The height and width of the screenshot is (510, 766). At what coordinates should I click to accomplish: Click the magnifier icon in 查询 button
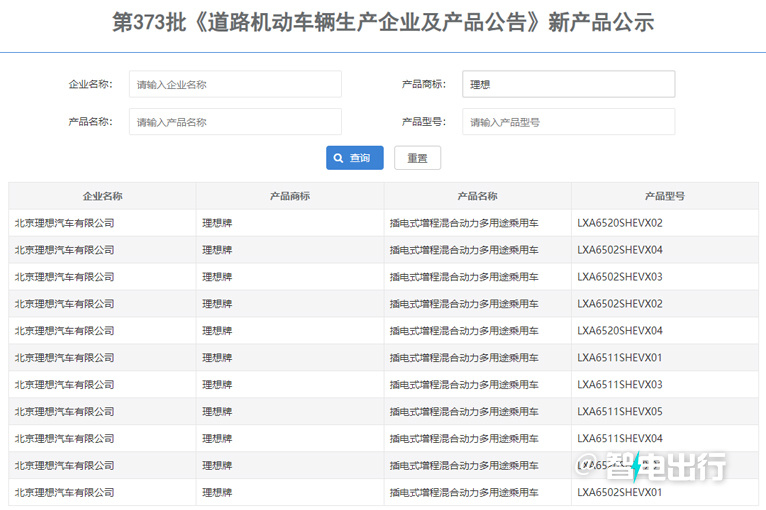(x=339, y=158)
